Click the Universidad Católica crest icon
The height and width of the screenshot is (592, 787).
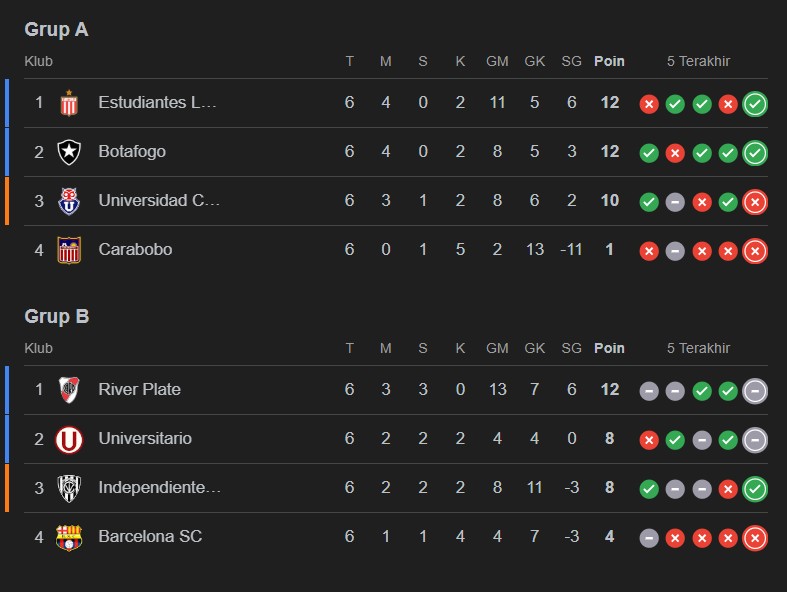tap(68, 201)
